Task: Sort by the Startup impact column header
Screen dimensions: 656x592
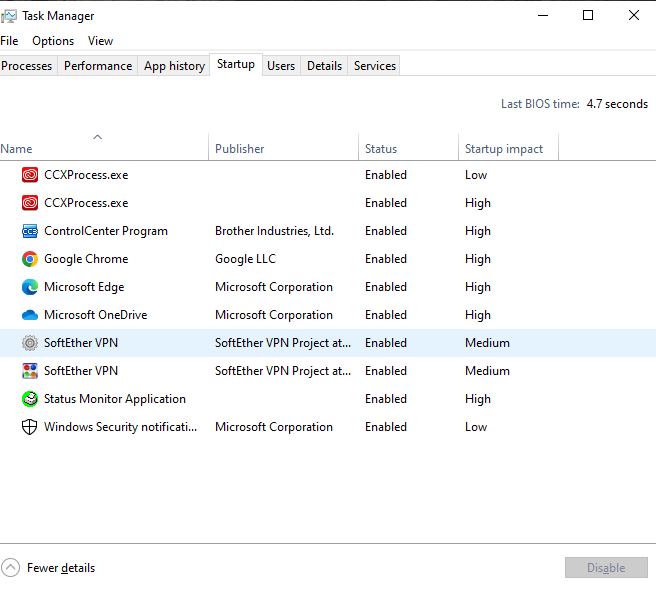Action: 509,147
